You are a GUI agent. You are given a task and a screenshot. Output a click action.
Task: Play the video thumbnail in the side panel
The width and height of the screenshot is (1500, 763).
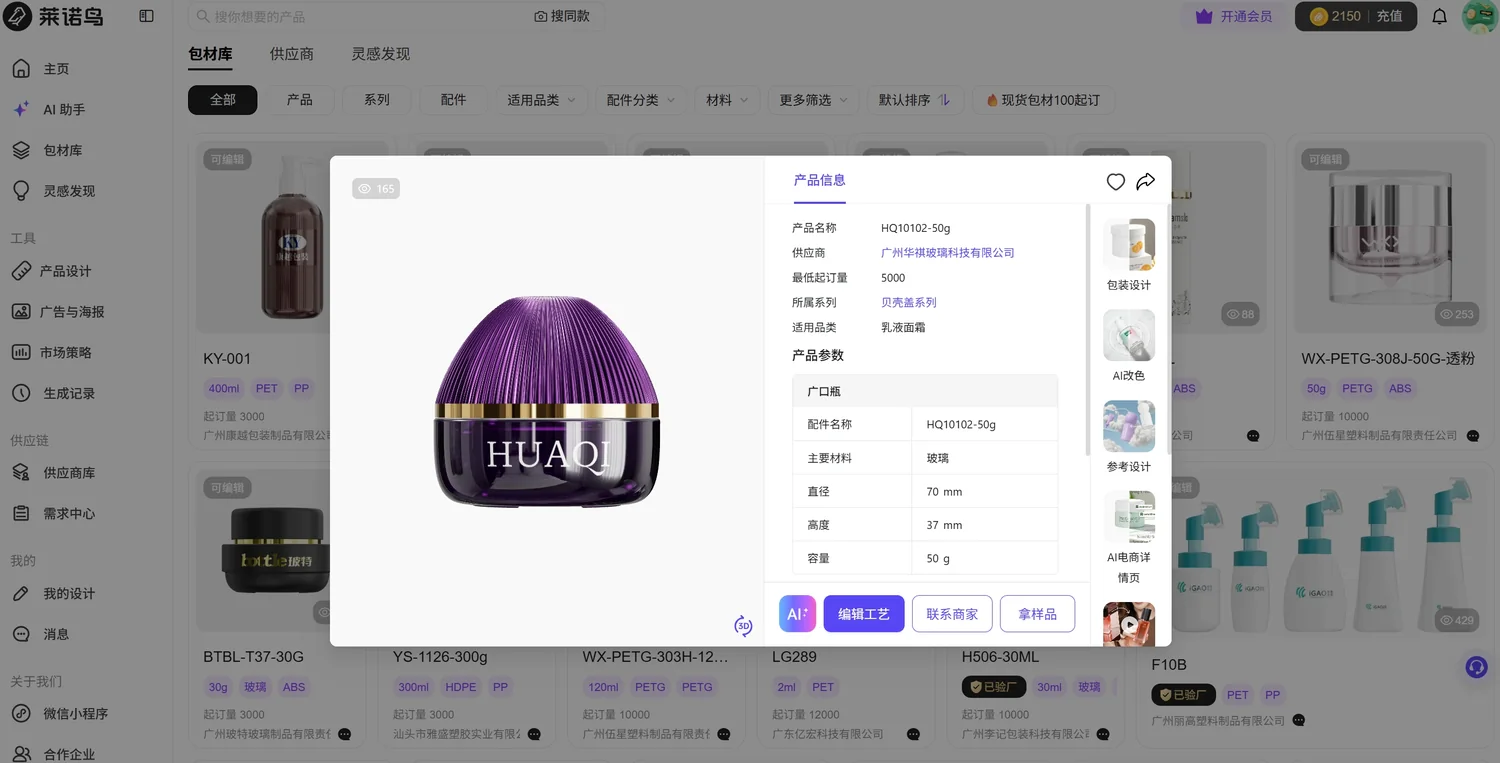[1129, 625]
